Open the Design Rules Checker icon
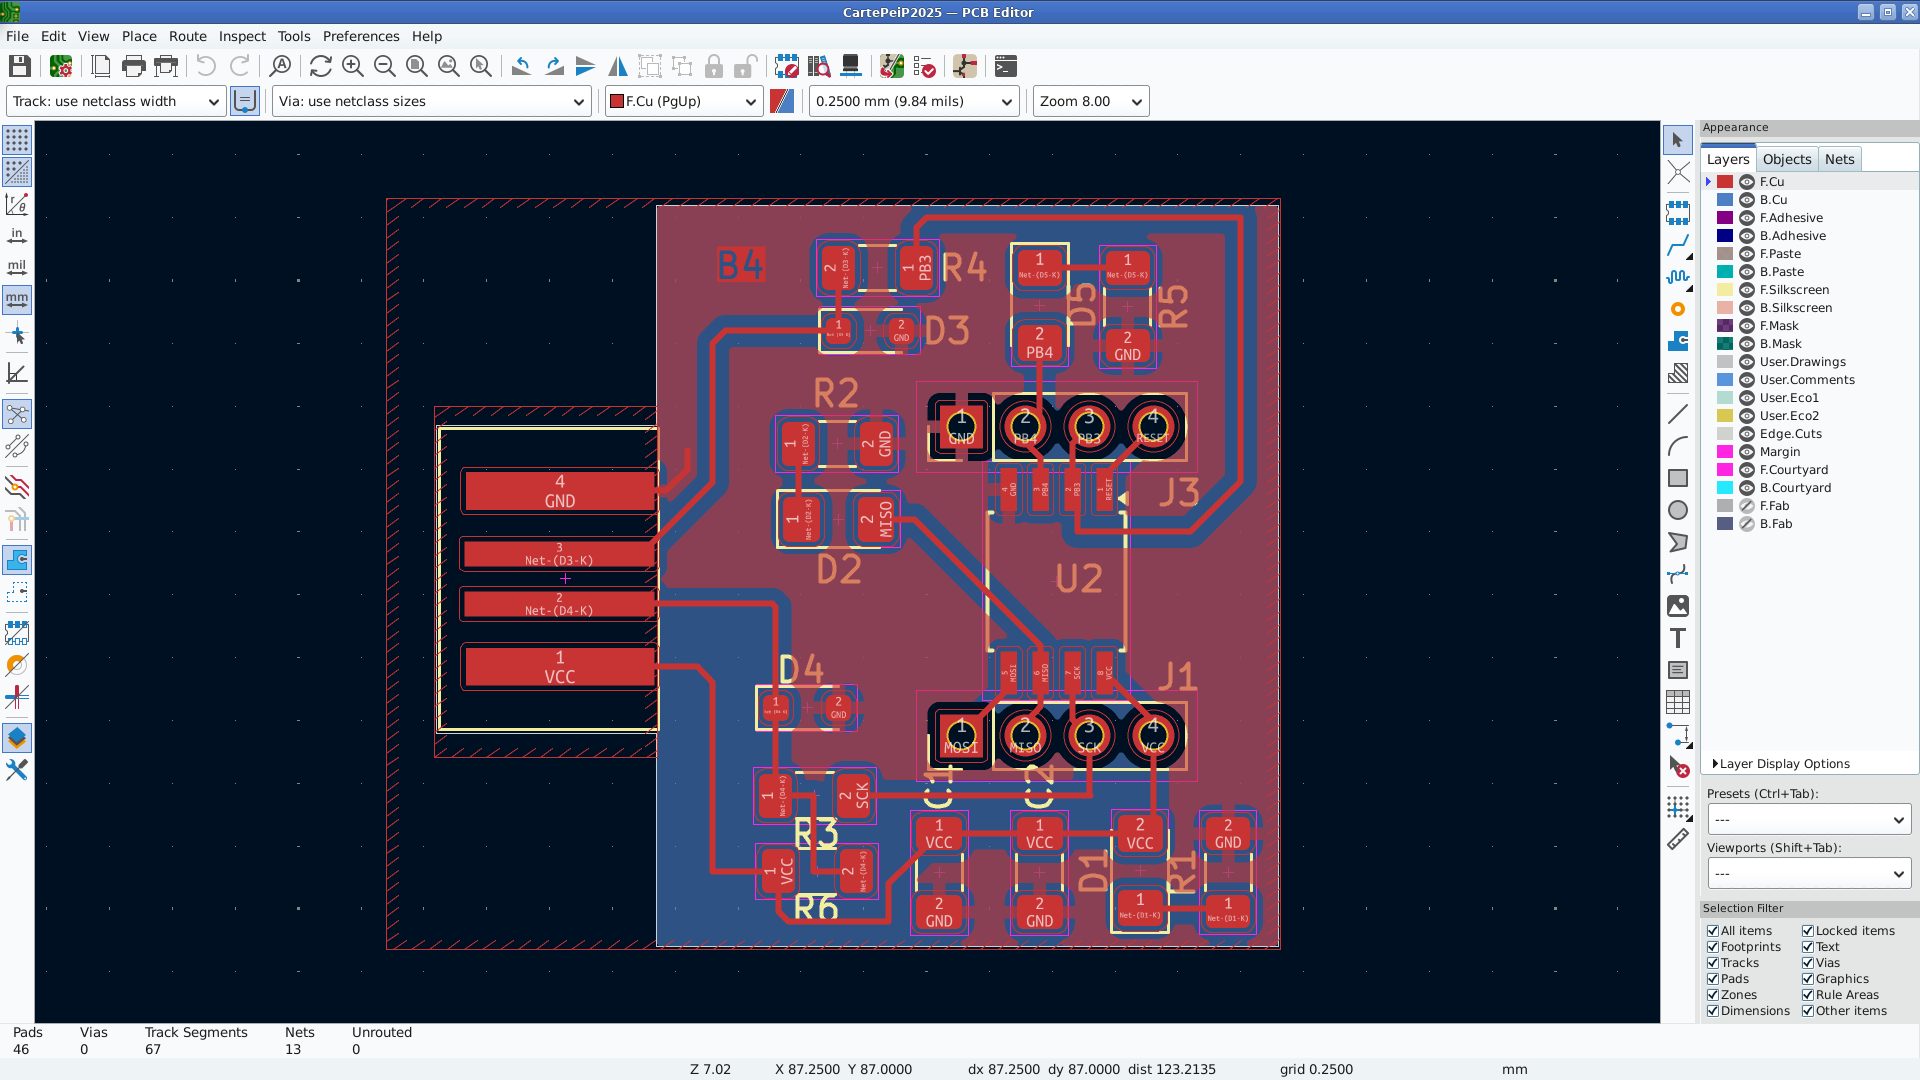This screenshot has width=1920, height=1080. [x=925, y=66]
